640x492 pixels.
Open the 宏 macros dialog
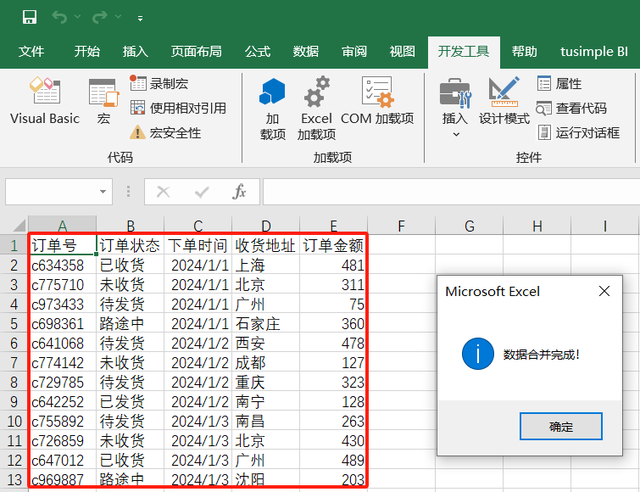104,101
